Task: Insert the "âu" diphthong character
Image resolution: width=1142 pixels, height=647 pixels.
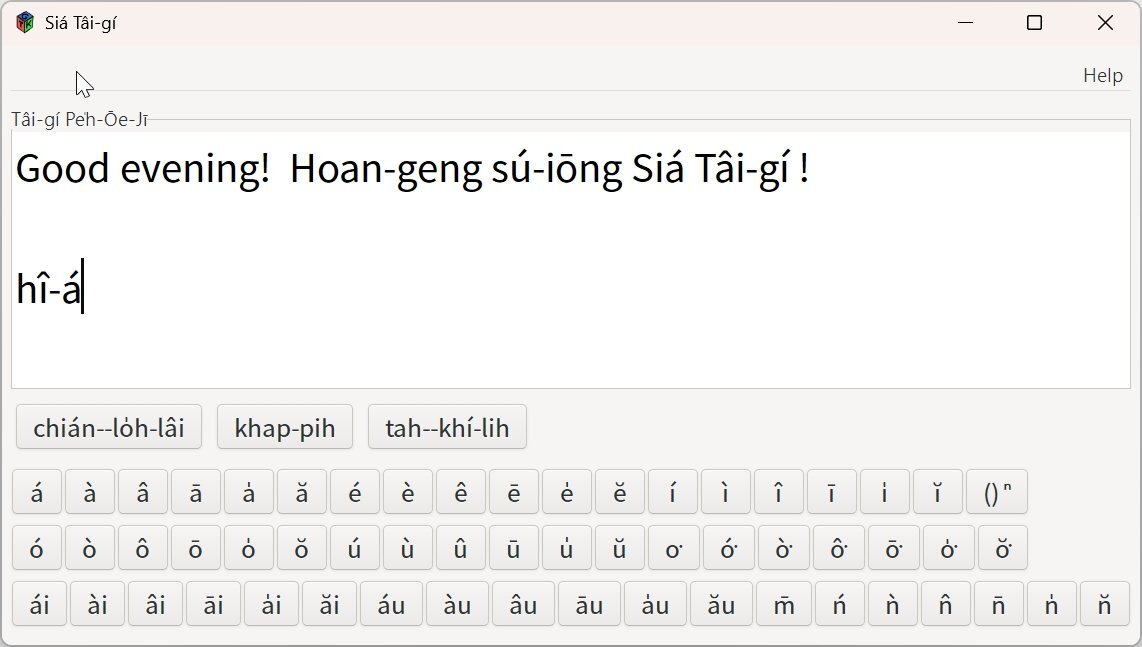Action: pos(523,605)
